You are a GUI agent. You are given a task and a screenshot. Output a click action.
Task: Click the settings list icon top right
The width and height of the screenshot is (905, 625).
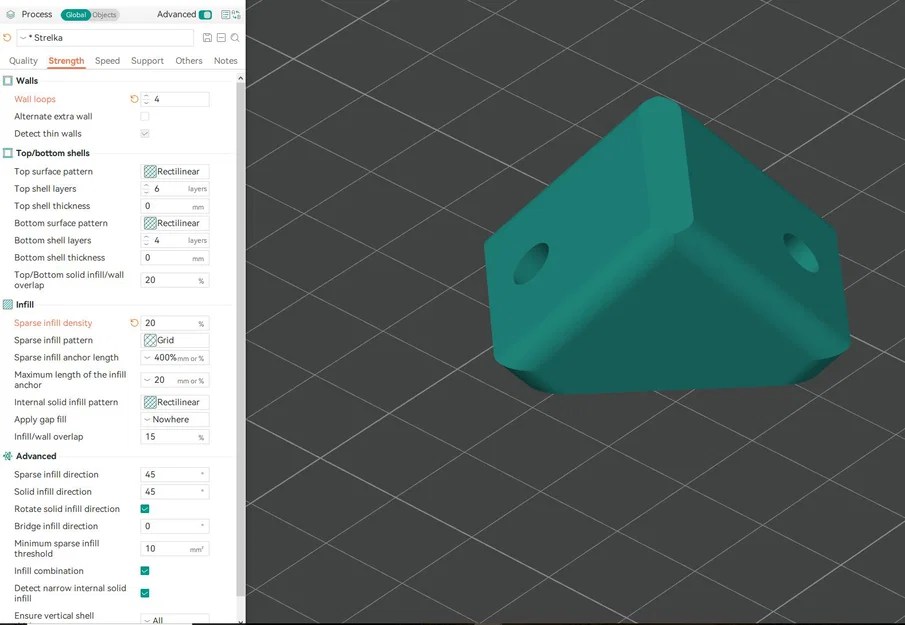224,14
